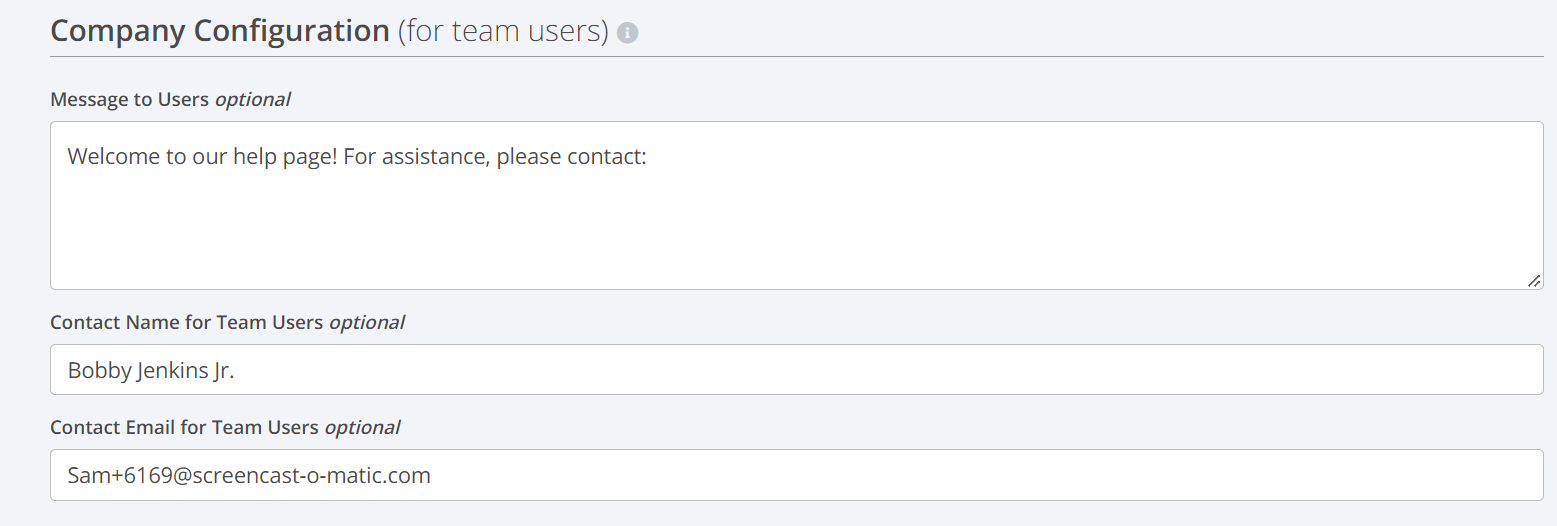Place cursor after "please contact:" text
The image size is (1557, 526).
tap(651, 157)
